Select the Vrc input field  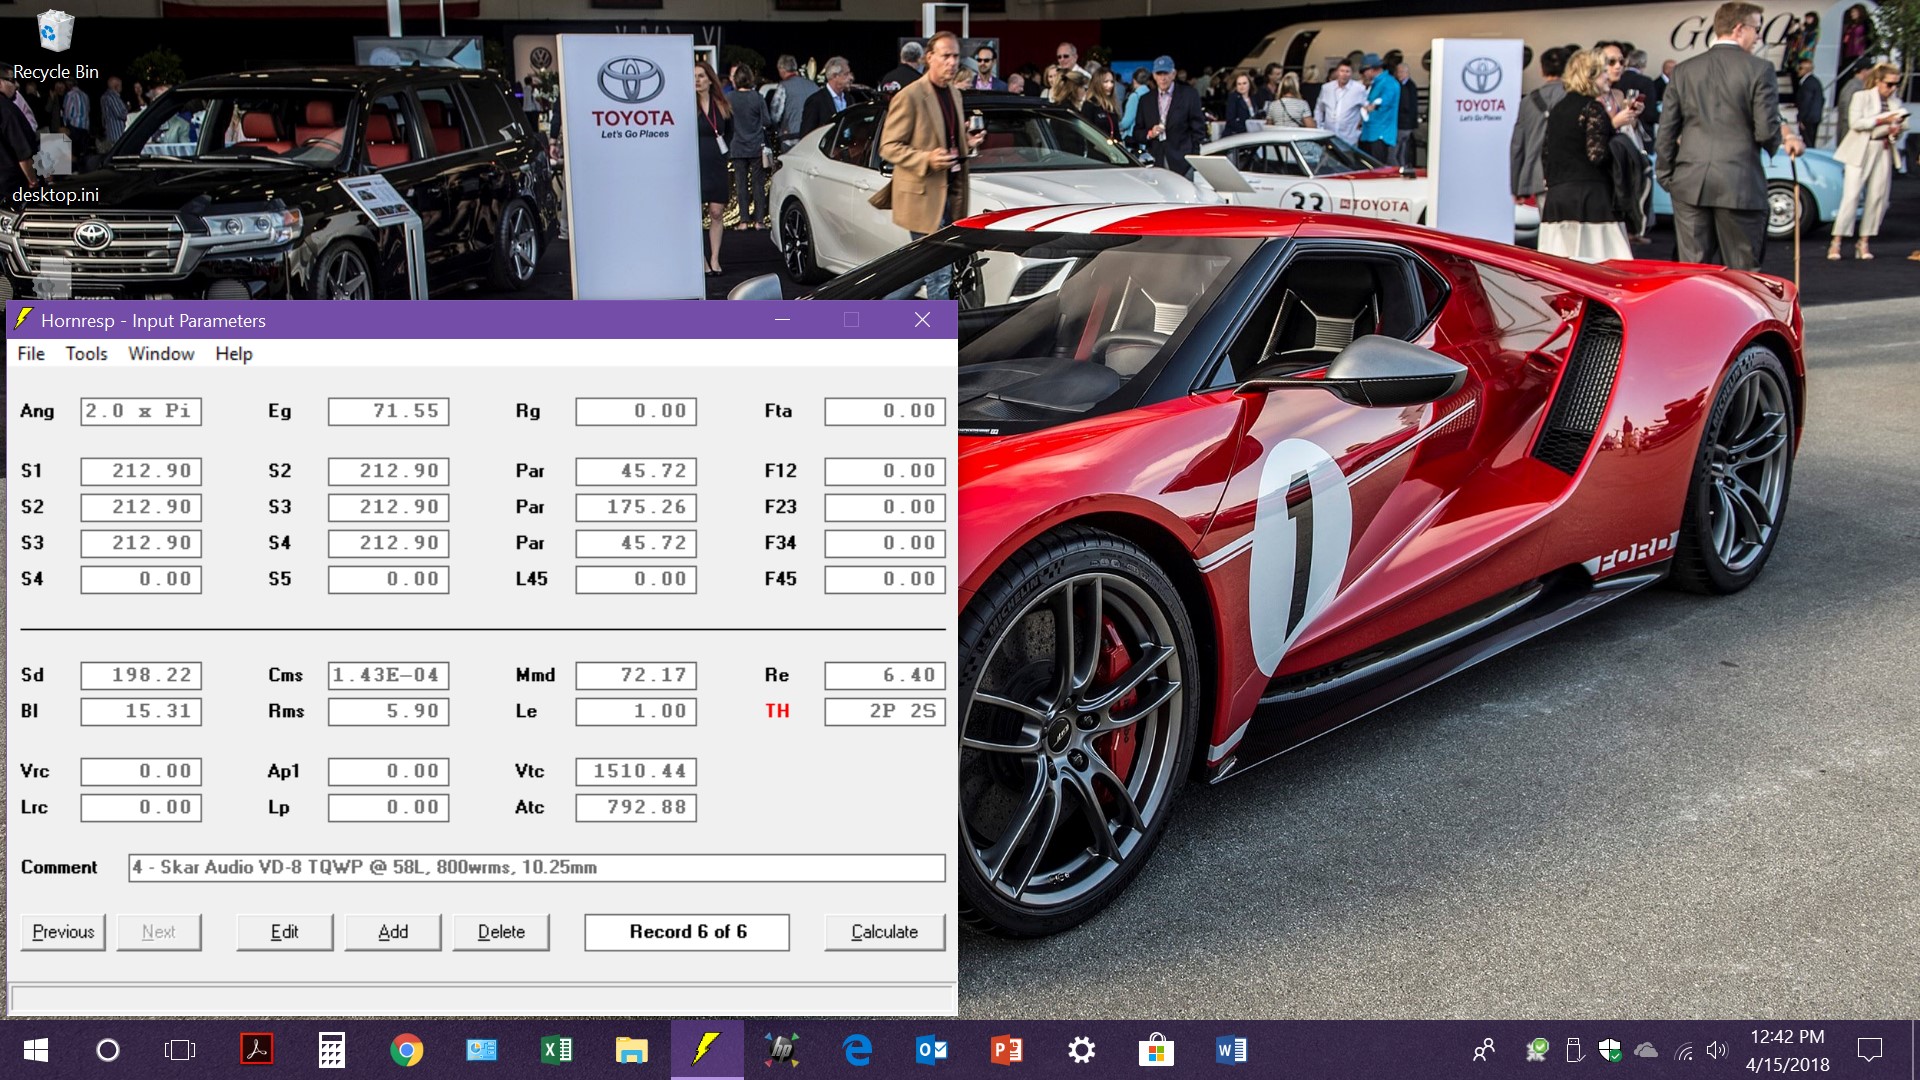coord(141,771)
